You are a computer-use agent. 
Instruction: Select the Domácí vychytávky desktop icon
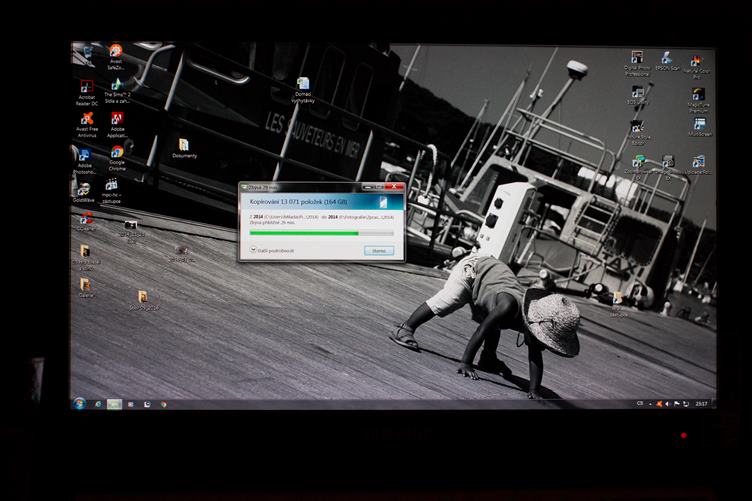303,90
